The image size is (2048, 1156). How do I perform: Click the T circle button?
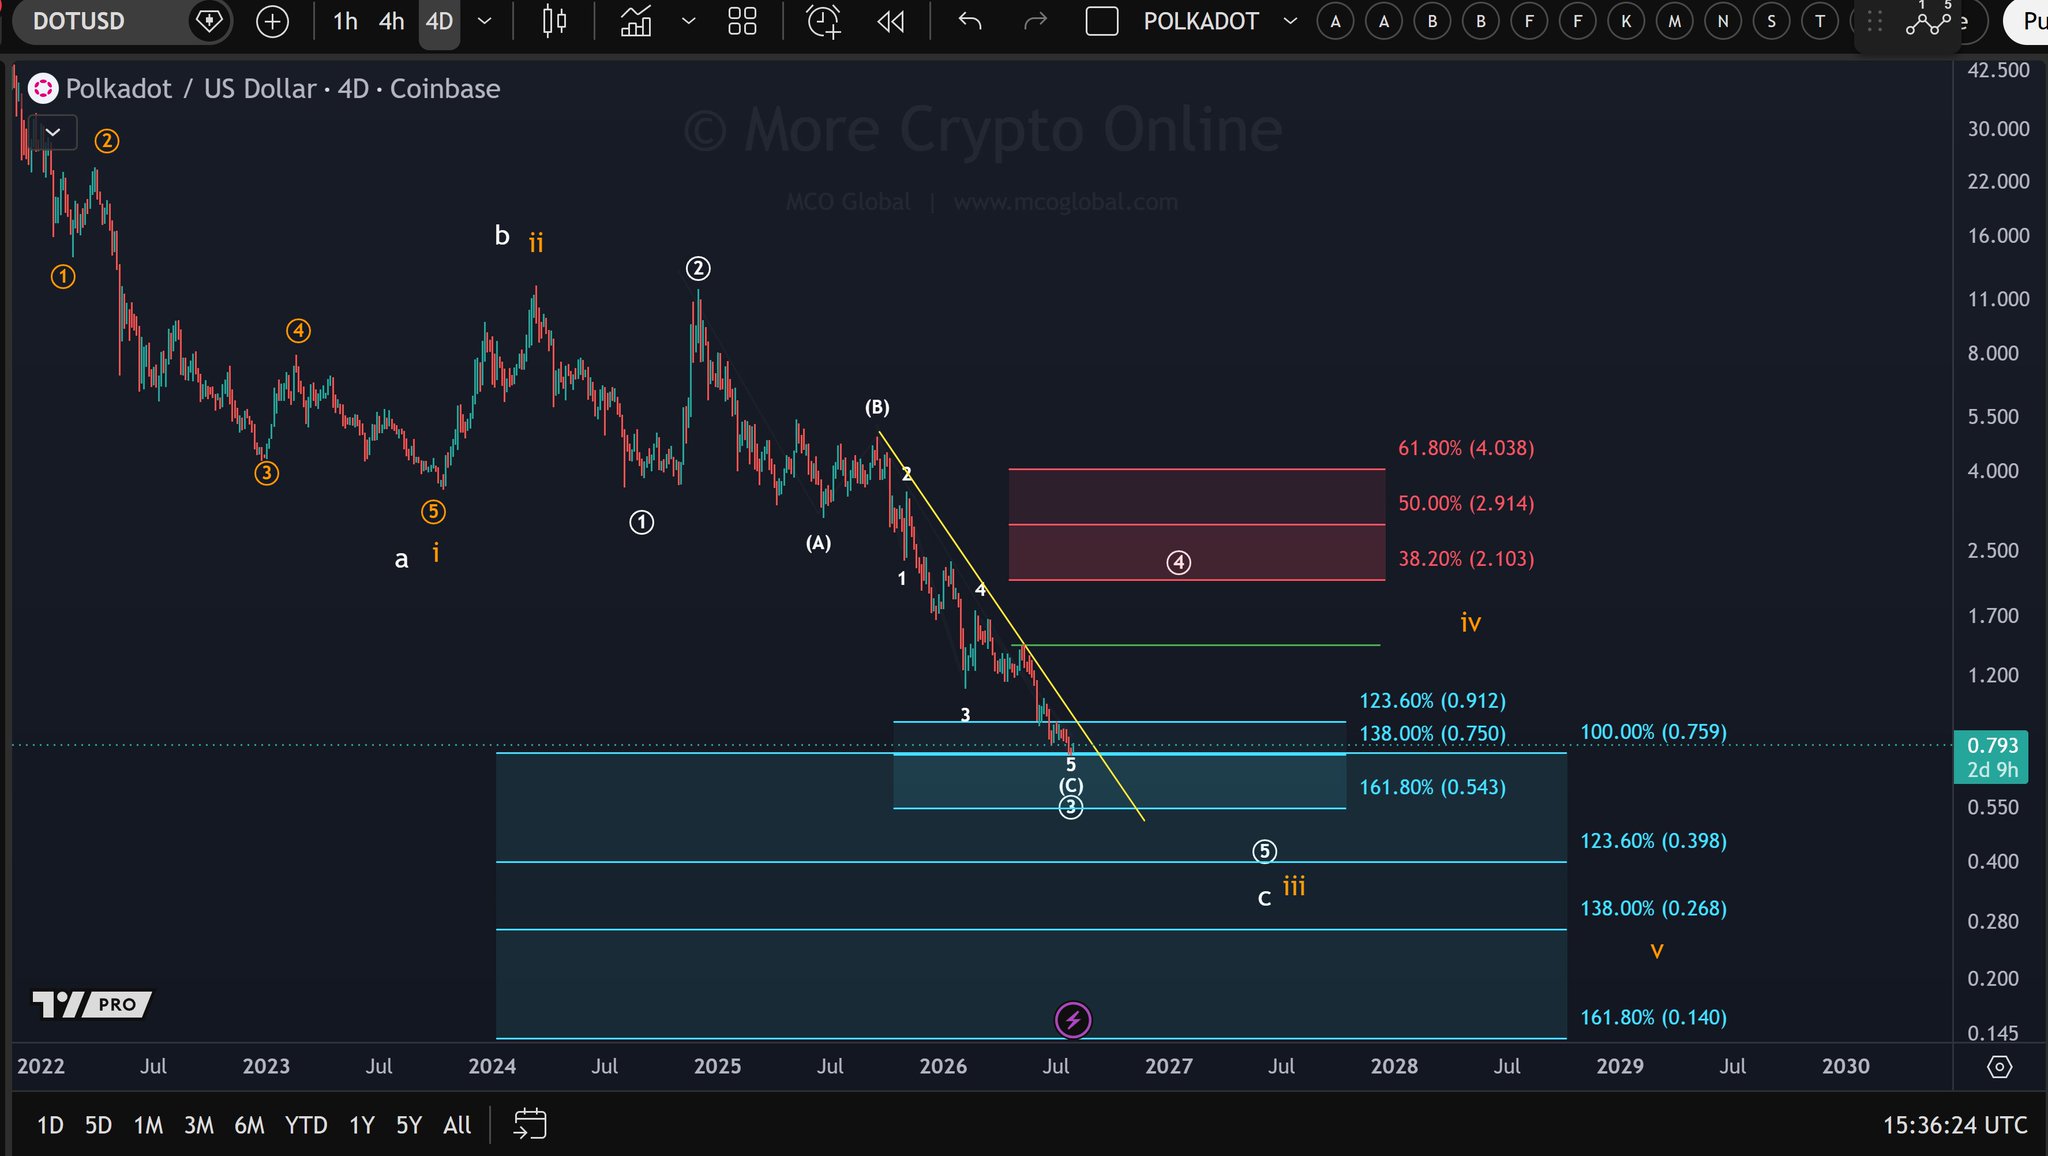coord(1820,21)
